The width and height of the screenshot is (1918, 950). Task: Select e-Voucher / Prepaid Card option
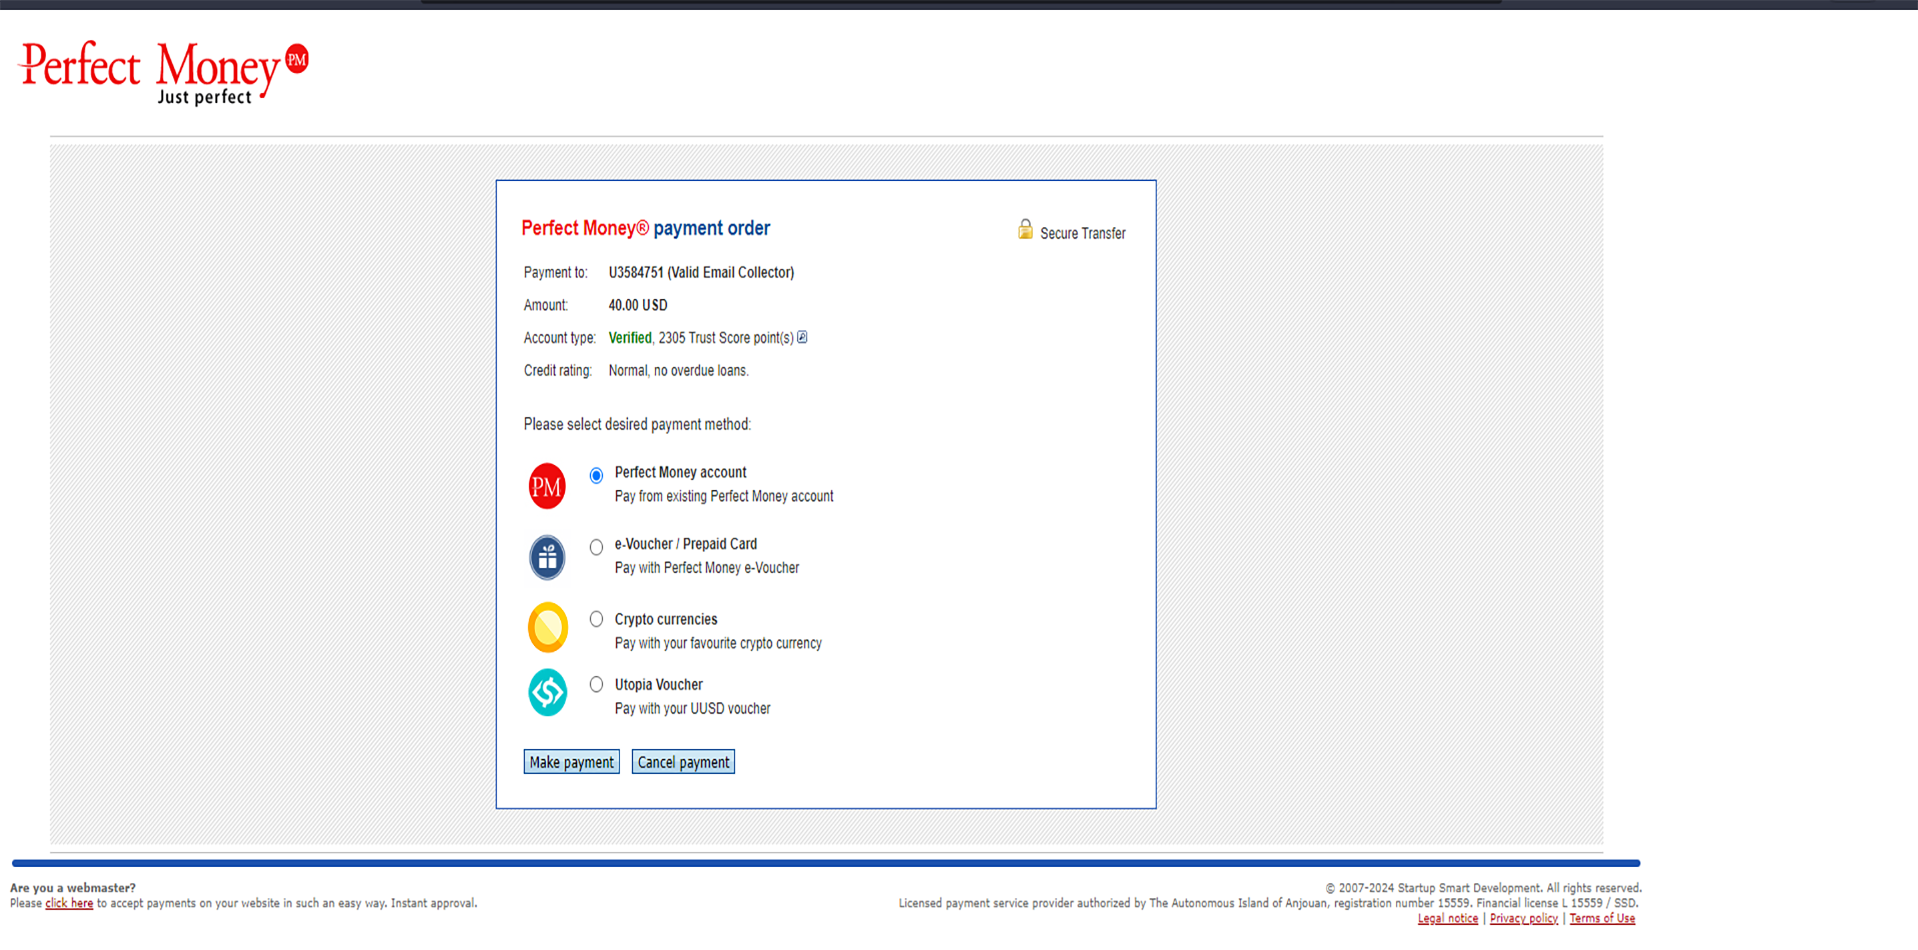[x=596, y=547]
